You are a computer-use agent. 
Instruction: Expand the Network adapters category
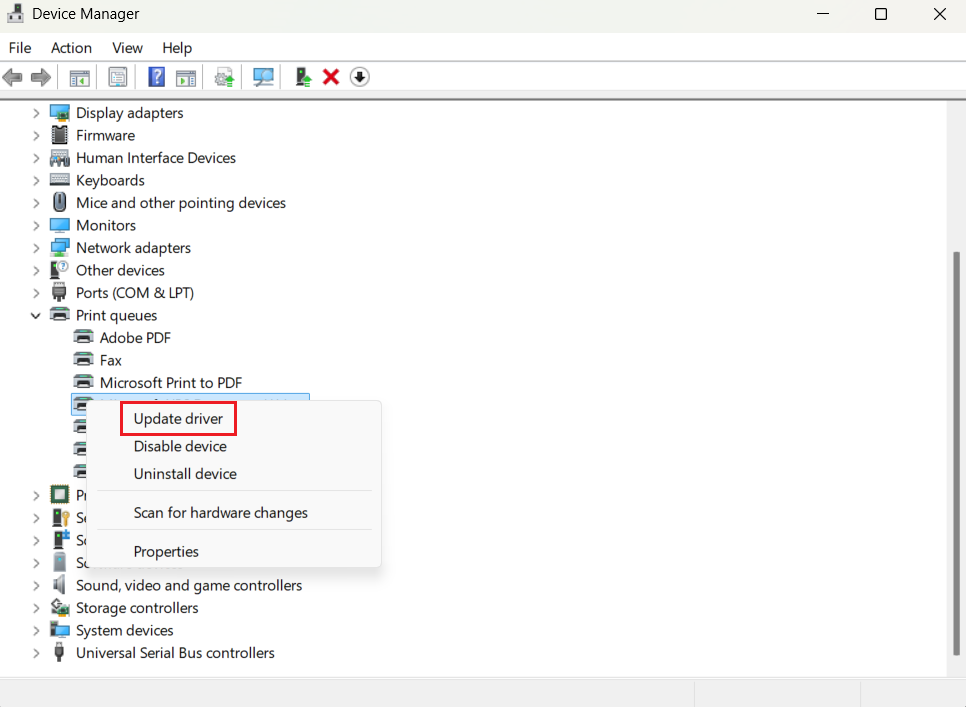click(36, 248)
